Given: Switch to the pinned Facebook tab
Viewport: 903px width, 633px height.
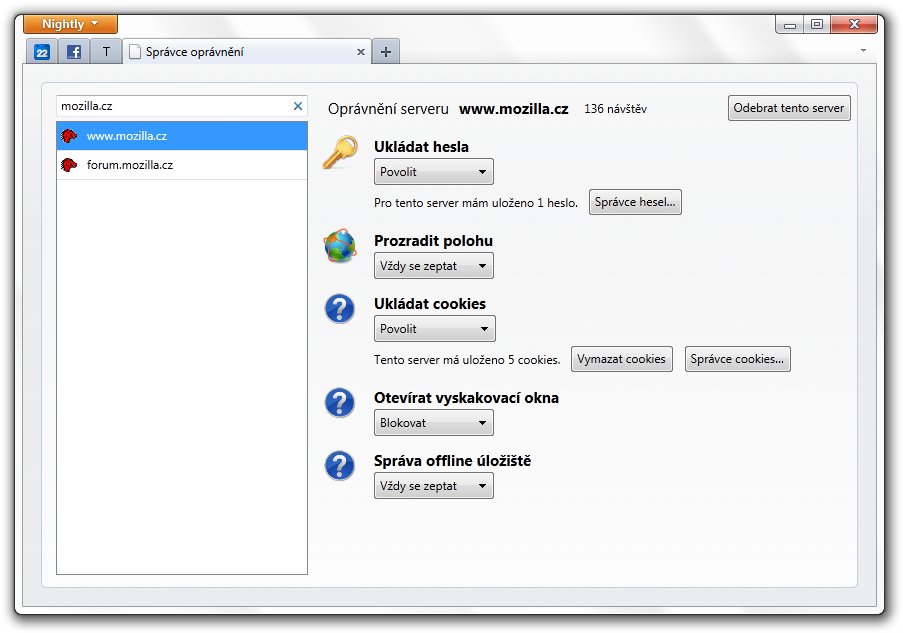Looking at the screenshot, I should [74, 52].
